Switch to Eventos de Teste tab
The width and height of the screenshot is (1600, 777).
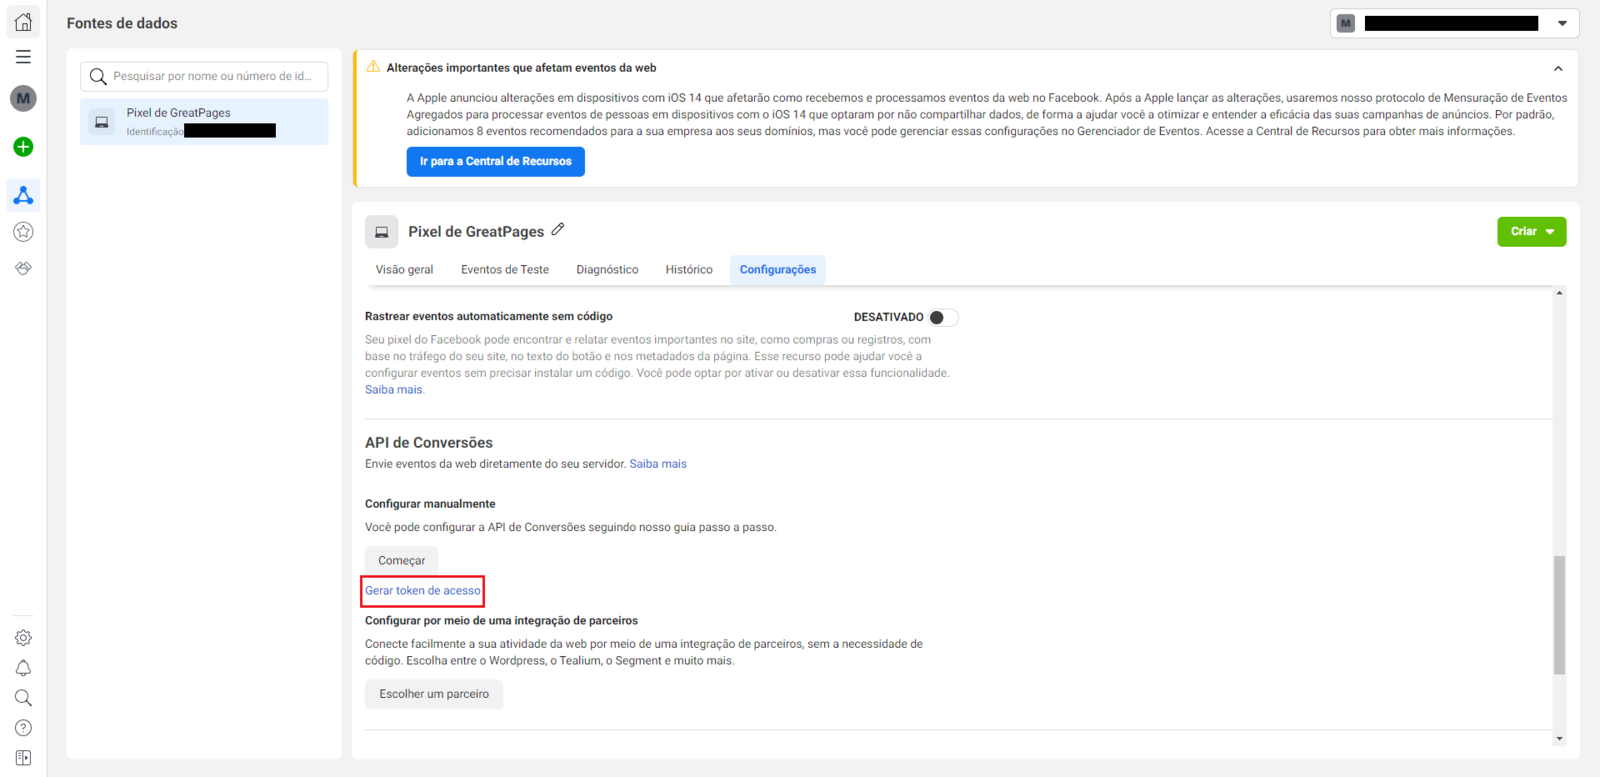click(x=505, y=270)
